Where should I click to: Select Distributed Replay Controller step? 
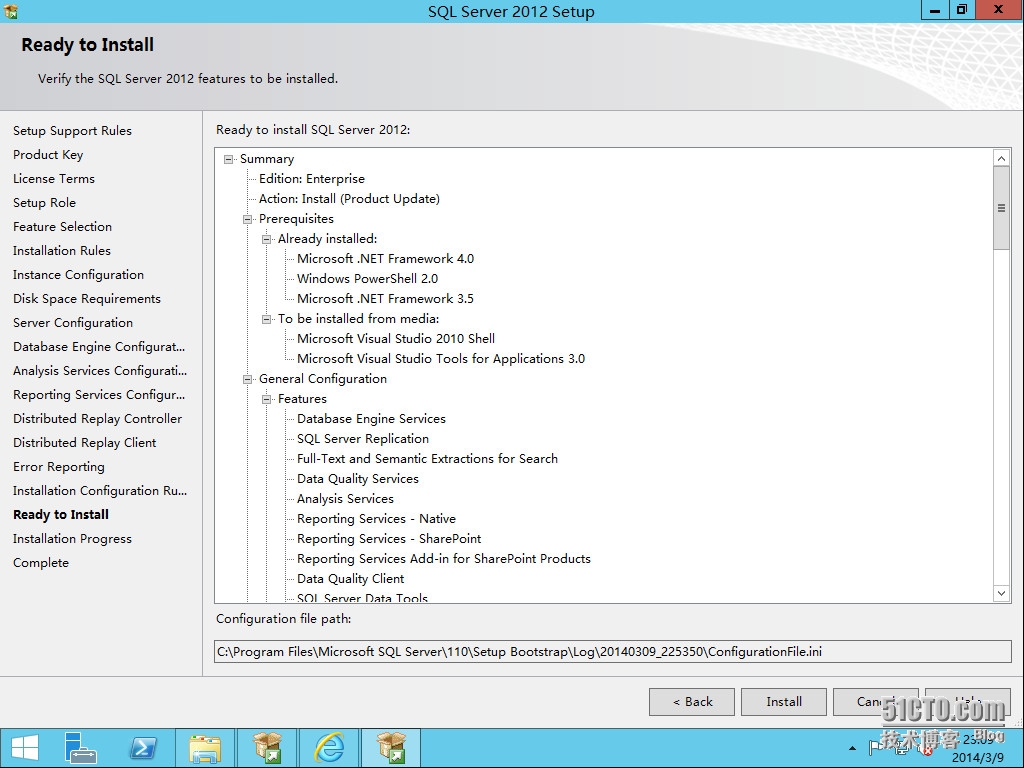point(97,419)
